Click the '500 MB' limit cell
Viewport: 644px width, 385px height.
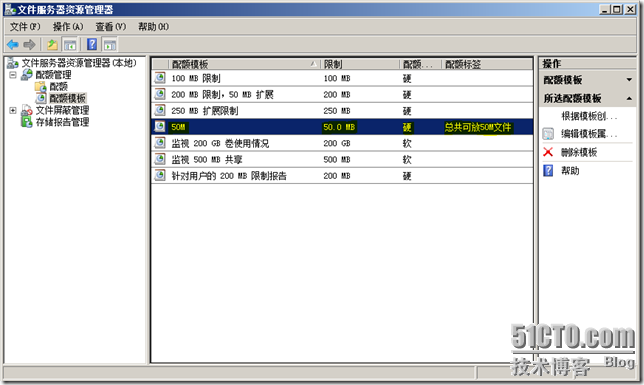[x=337, y=159]
